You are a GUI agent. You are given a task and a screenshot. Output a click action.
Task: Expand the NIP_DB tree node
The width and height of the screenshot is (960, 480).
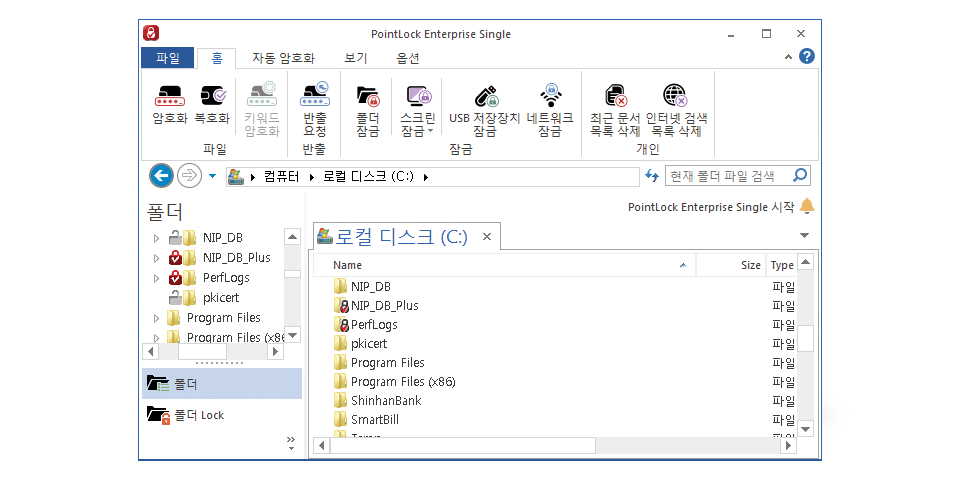[x=156, y=238]
